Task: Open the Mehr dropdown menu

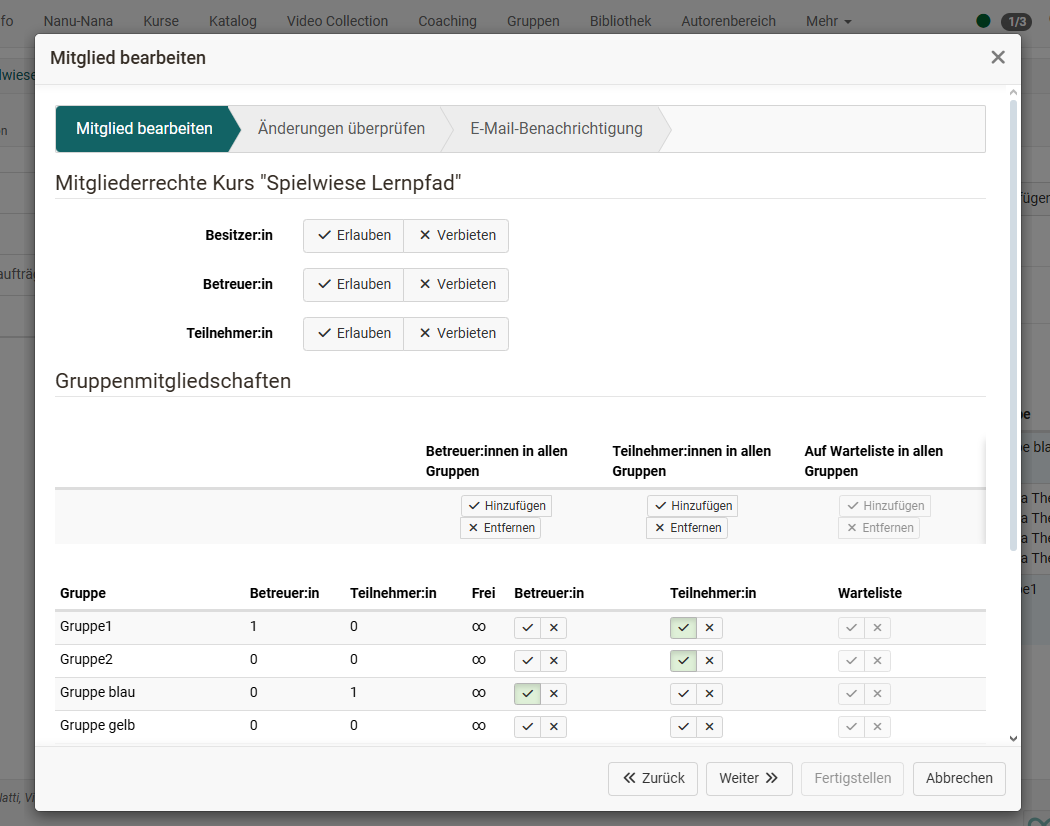Action: pyautogui.click(x=828, y=21)
